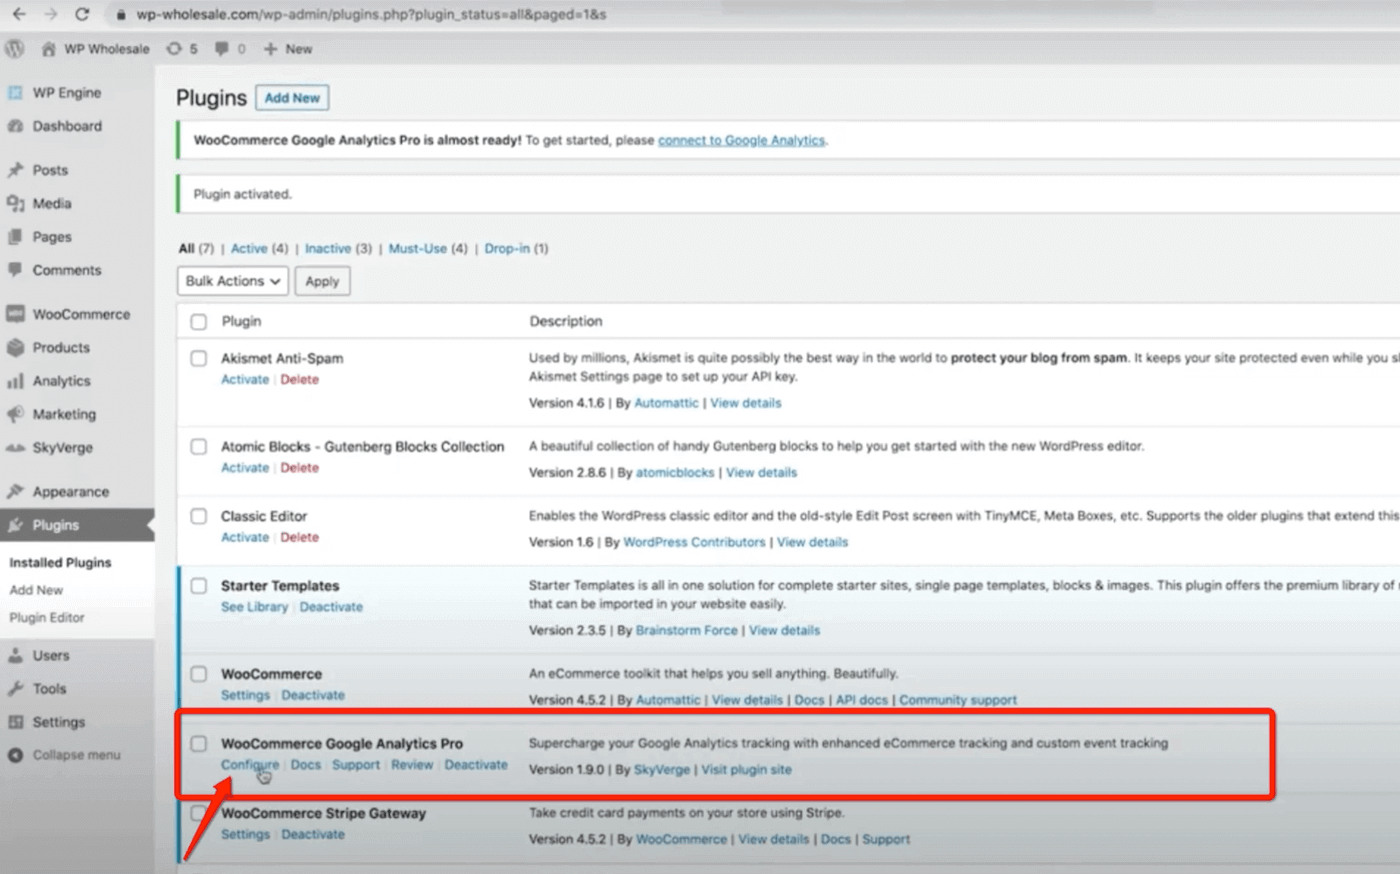Open the updates icon showing 5

pyautogui.click(x=174, y=49)
